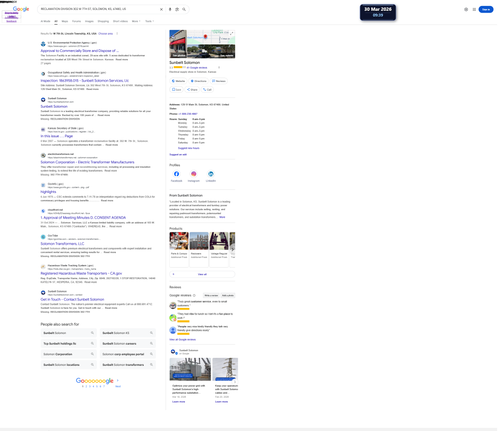Open View all Google reviews link
Viewport: 500px width, 431px height.
pyautogui.click(x=182, y=340)
